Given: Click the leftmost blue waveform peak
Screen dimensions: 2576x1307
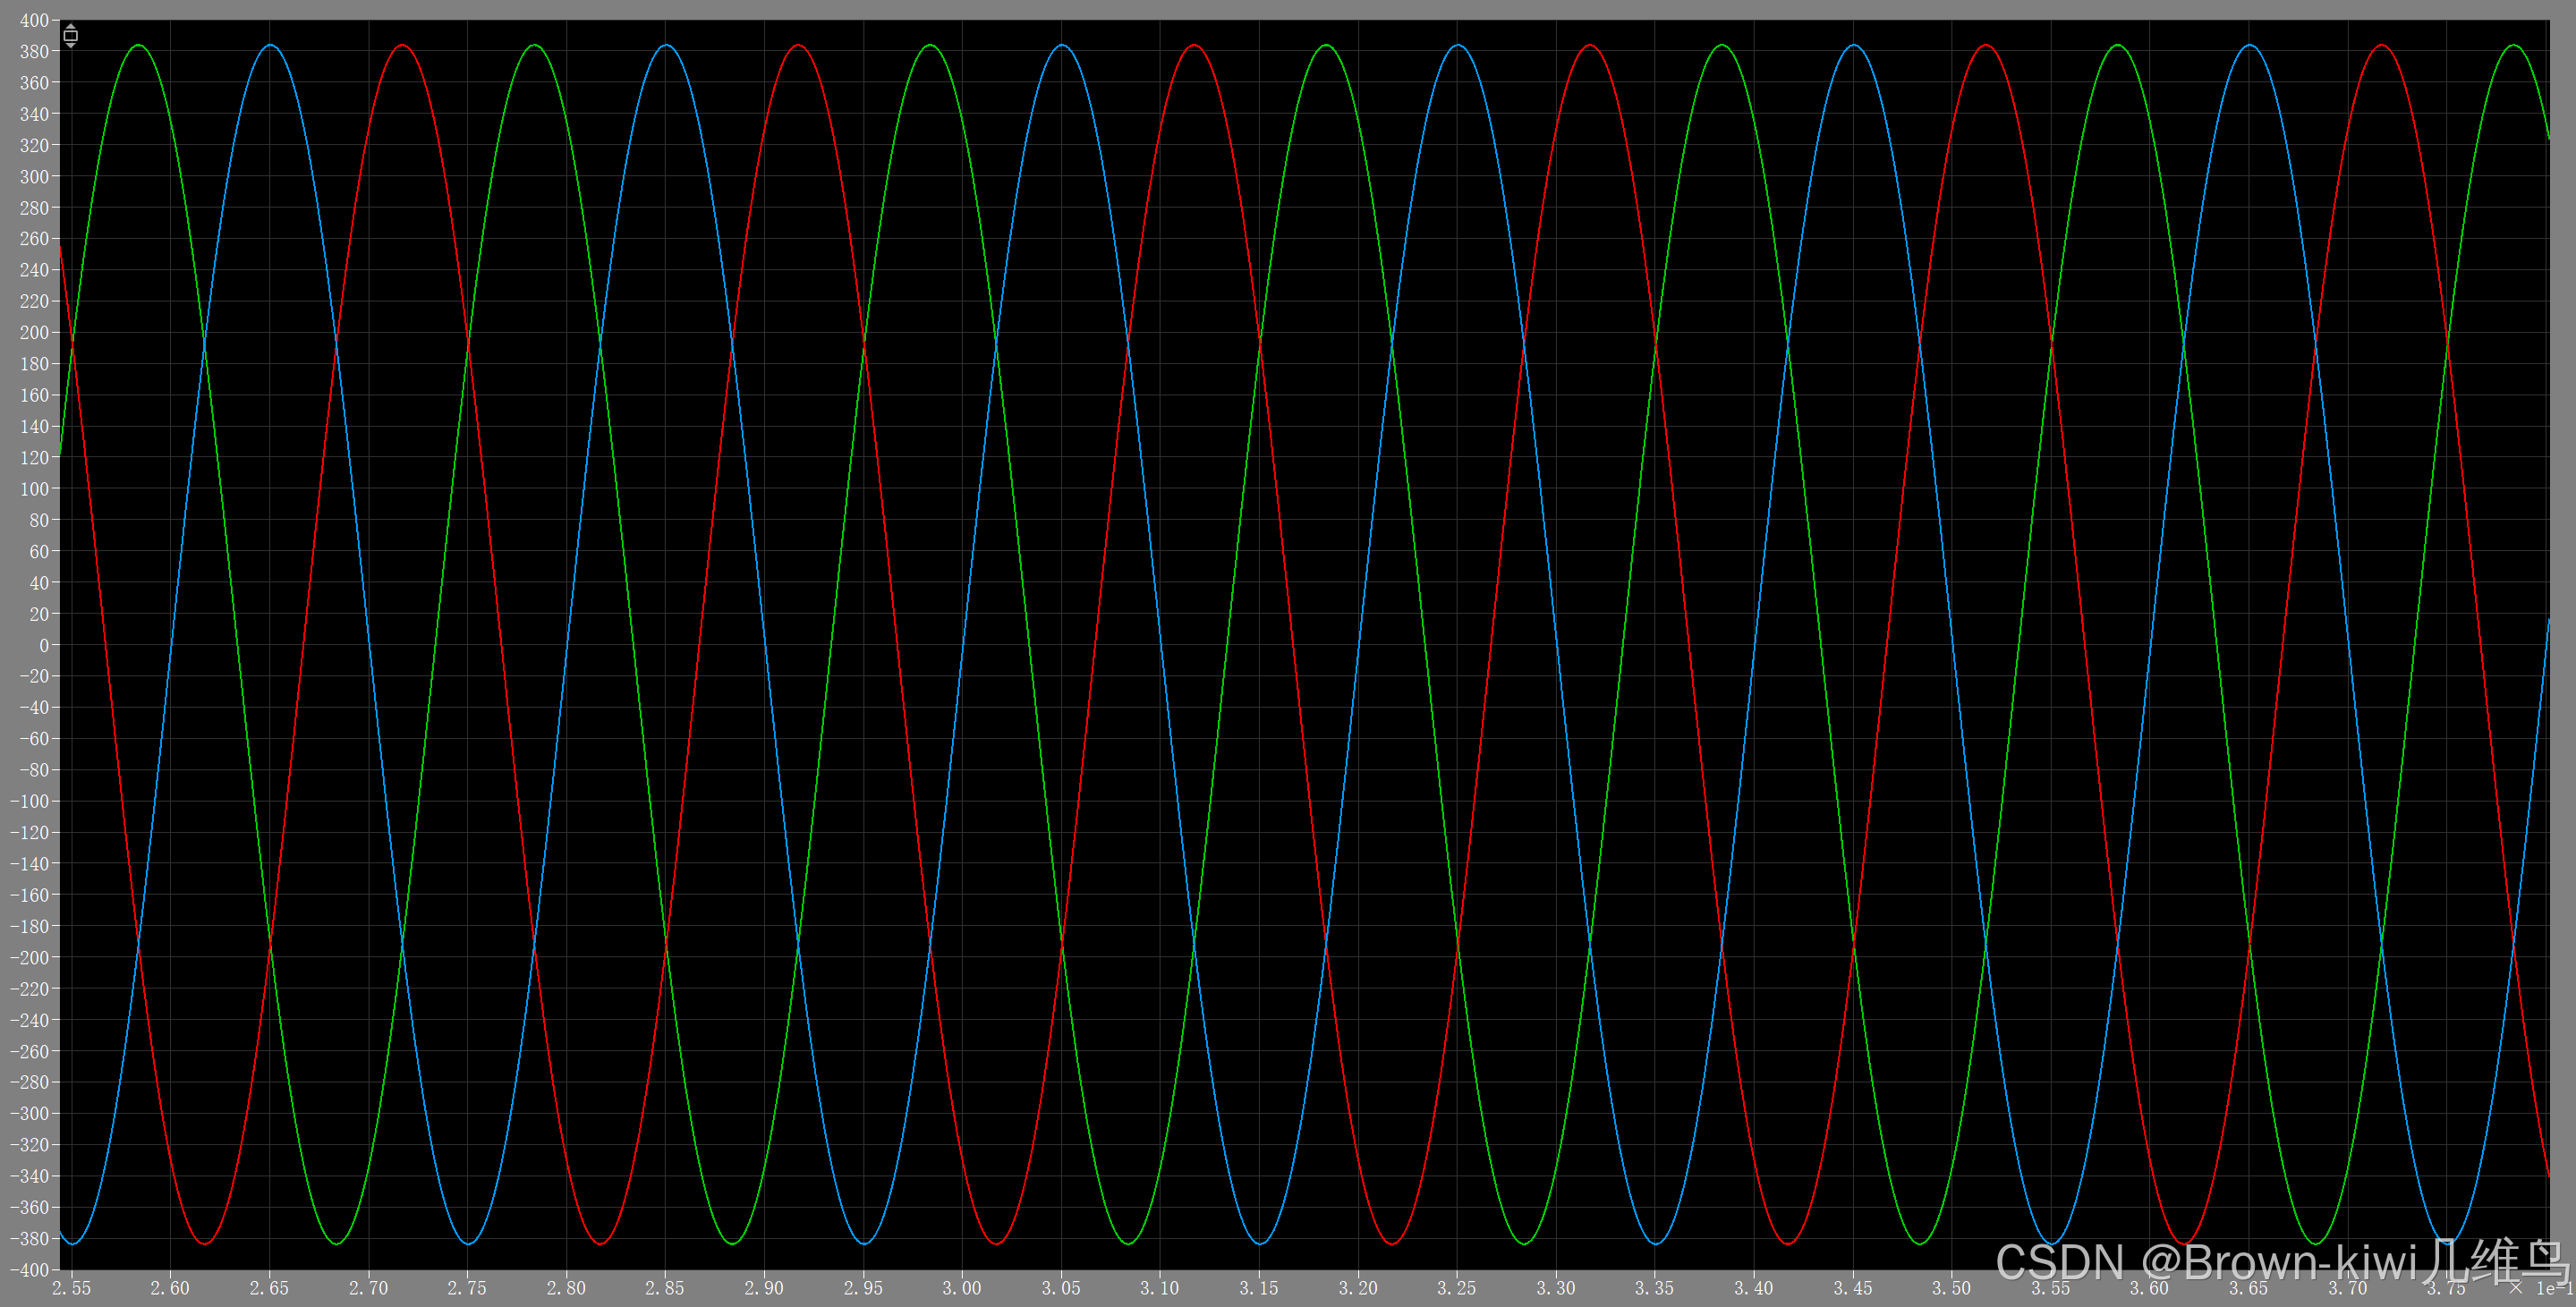Looking at the screenshot, I should coord(270,45).
